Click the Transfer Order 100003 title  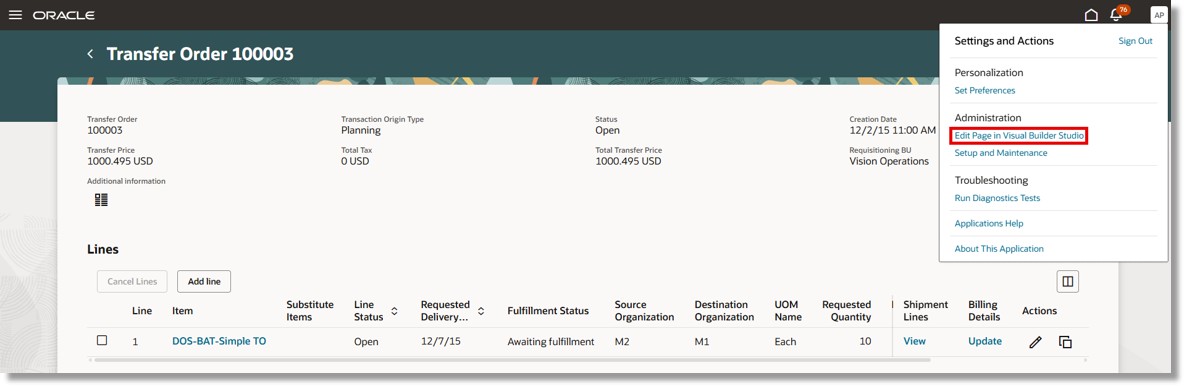(x=200, y=54)
